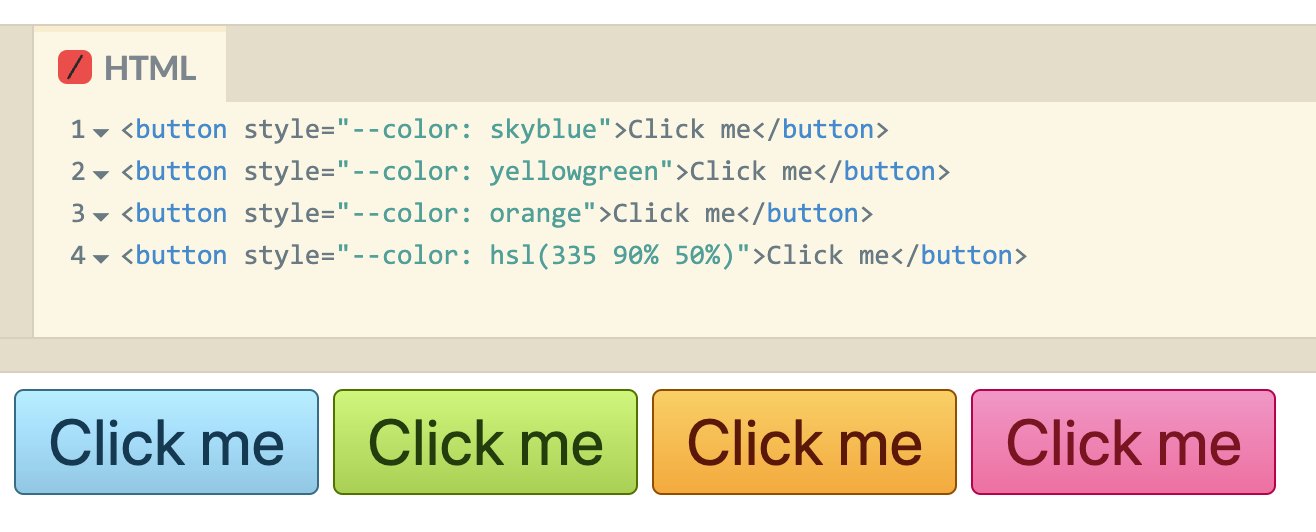This screenshot has height=532, width=1316.
Task: Select line number 2 in the gutter
Action: point(78,172)
